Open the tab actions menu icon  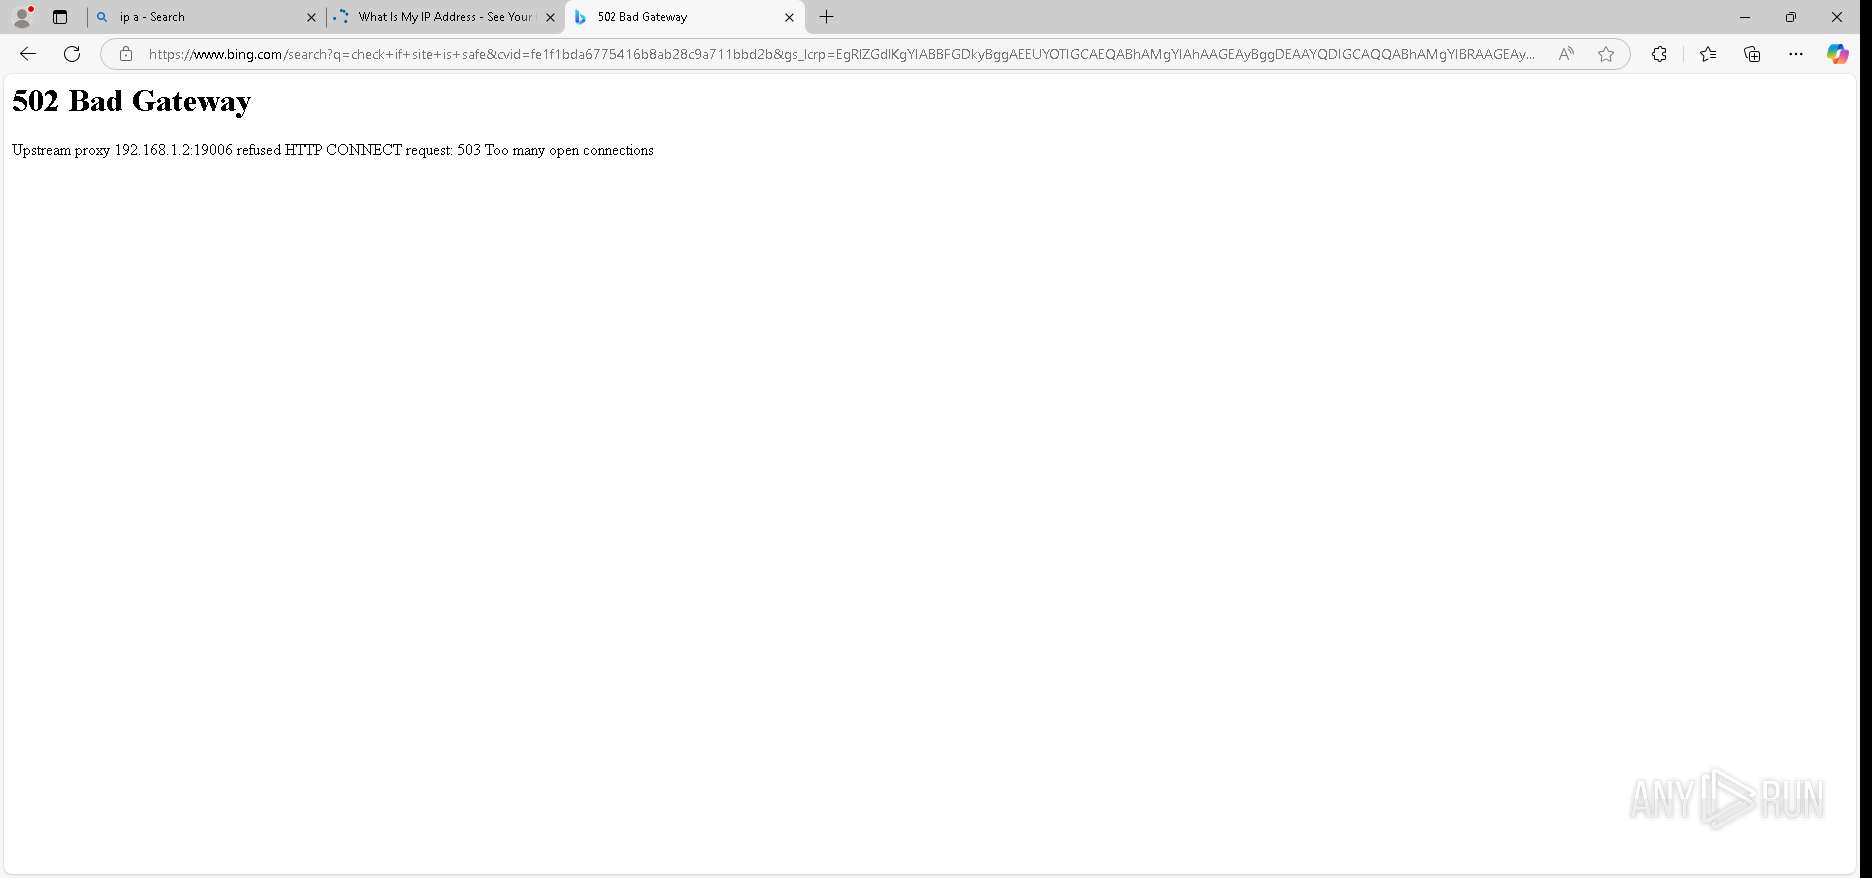point(60,17)
